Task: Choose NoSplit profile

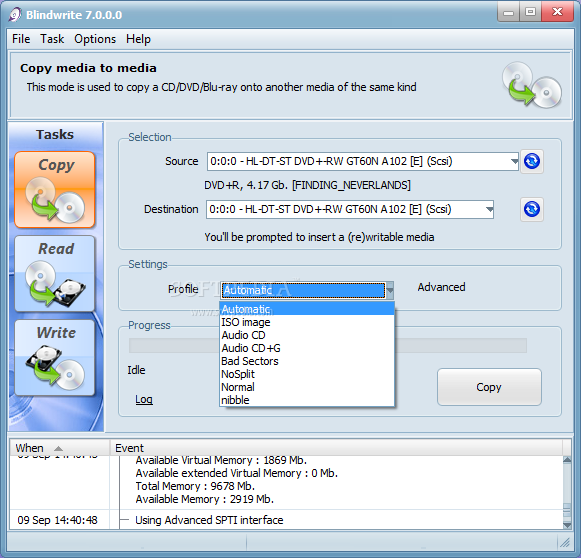Action: point(307,374)
